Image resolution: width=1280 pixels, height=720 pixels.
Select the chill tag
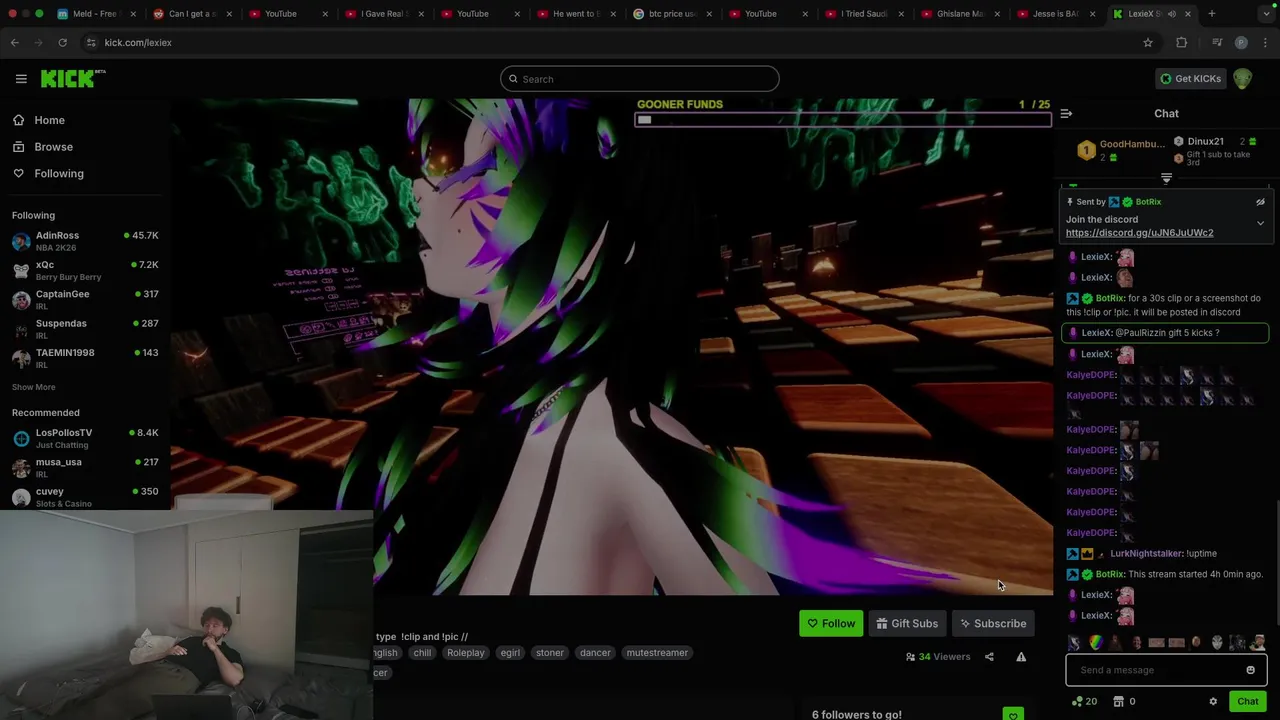422,653
